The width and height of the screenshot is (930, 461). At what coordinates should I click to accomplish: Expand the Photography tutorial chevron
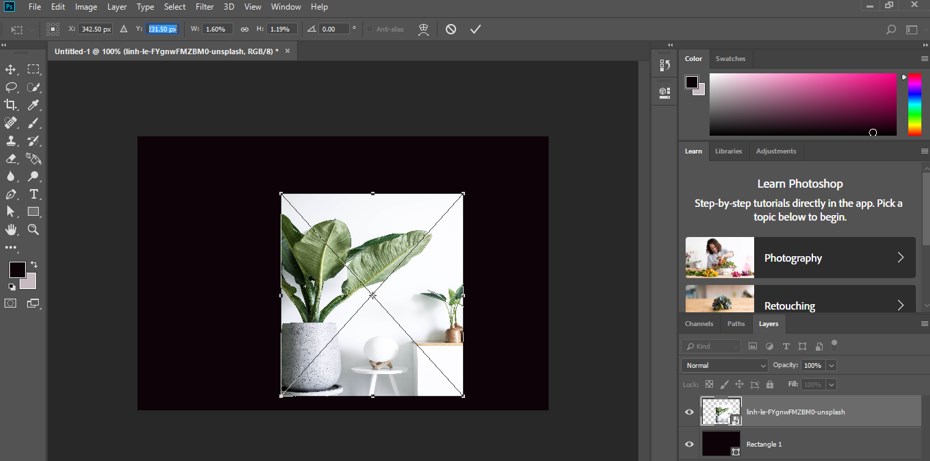pos(900,257)
